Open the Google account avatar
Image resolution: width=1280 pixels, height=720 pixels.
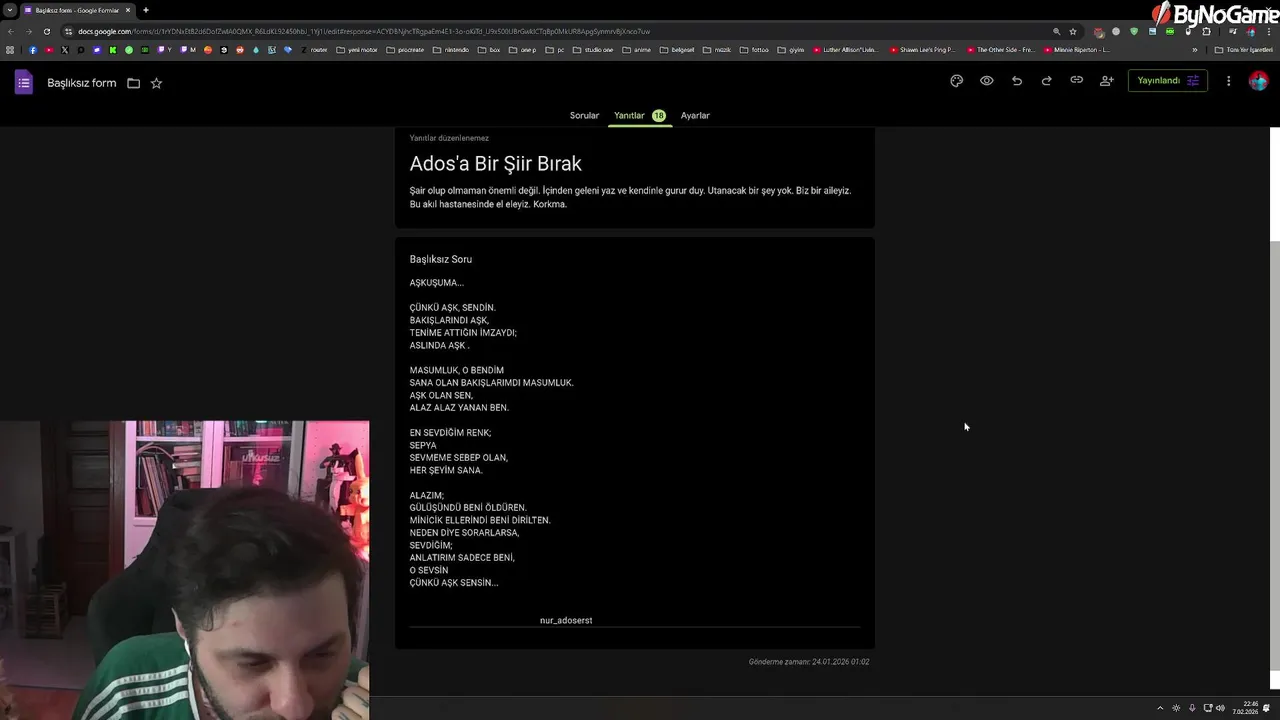pos(1259,81)
